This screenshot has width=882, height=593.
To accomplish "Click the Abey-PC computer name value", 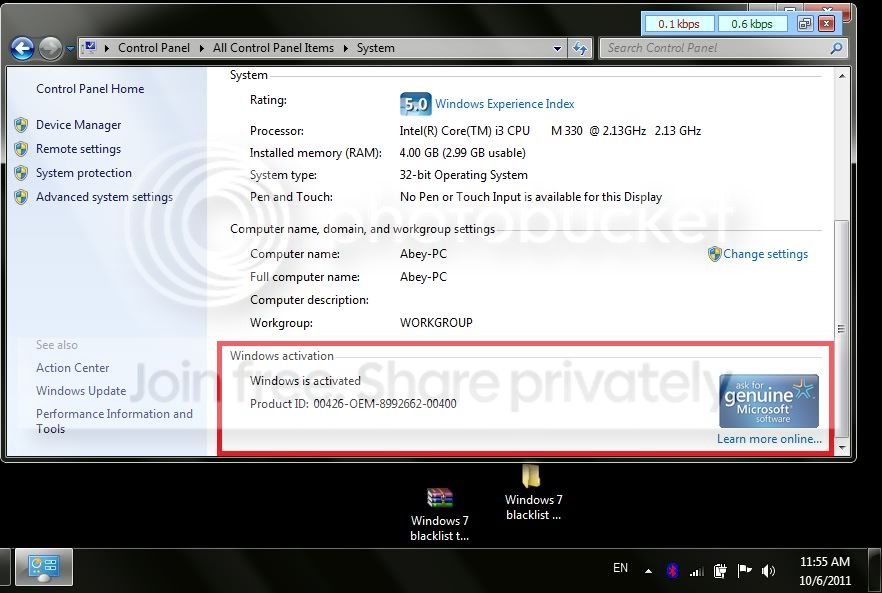I will (x=423, y=254).
